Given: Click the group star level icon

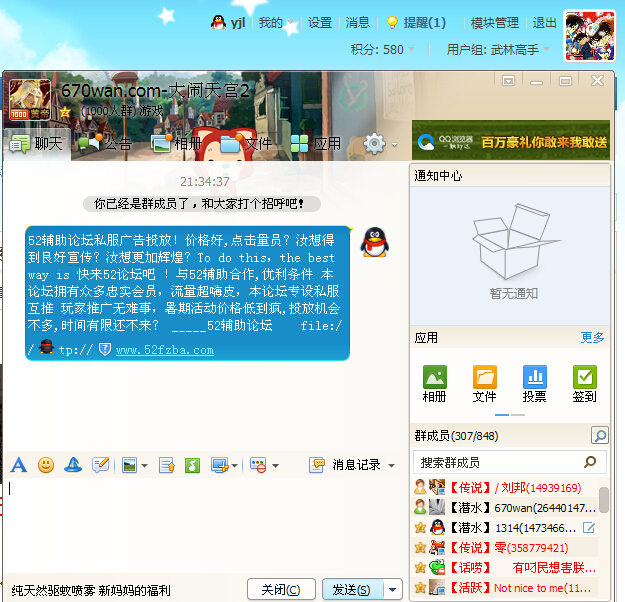Looking at the screenshot, I should point(65,112).
